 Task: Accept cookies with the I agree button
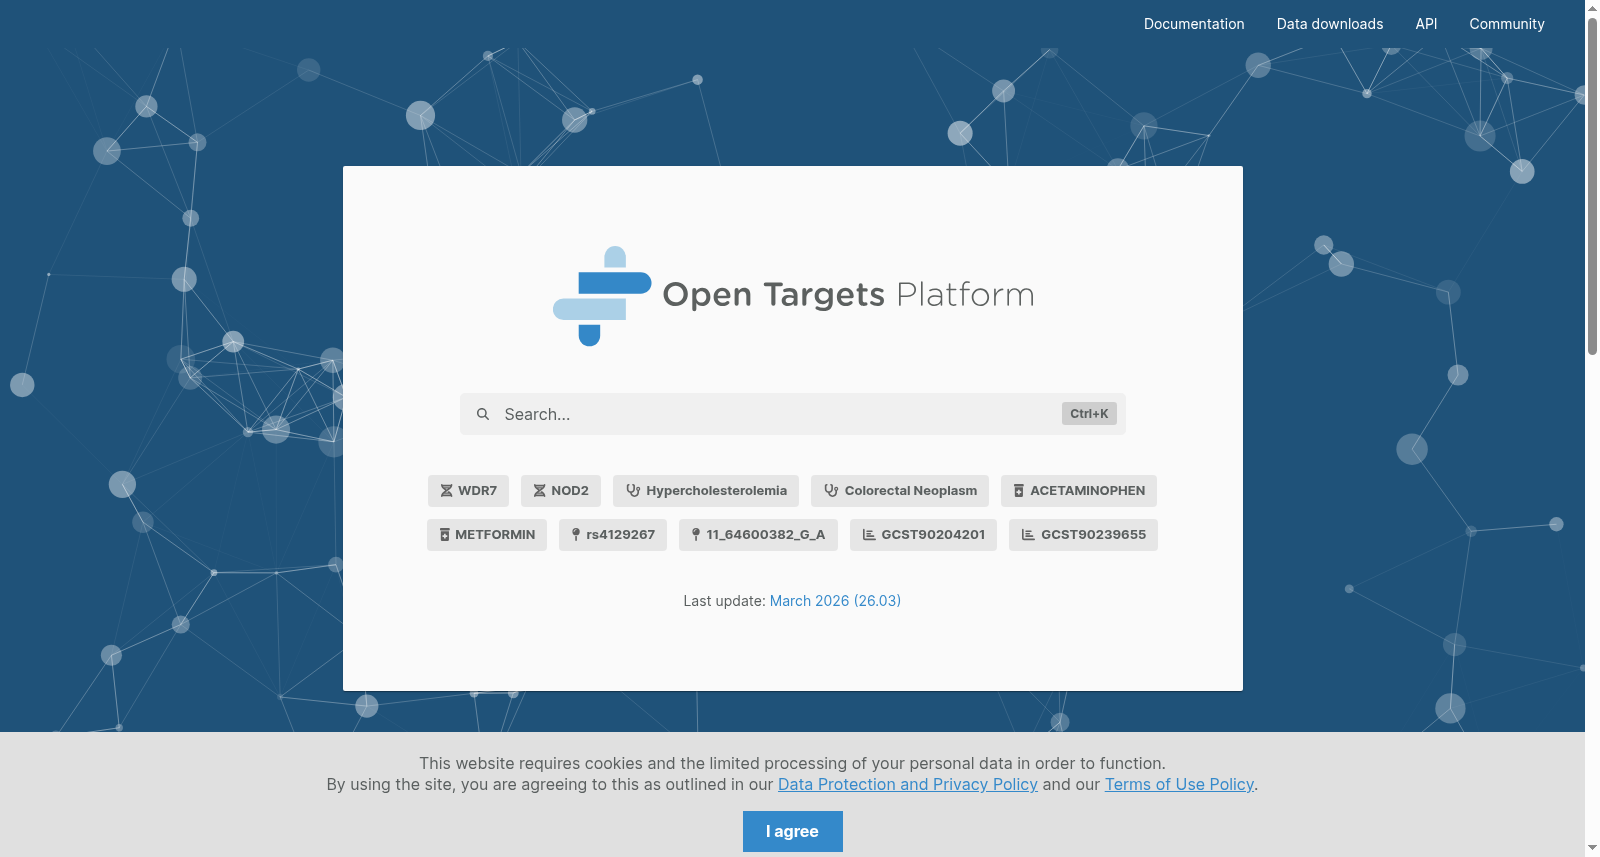(x=793, y=831)
